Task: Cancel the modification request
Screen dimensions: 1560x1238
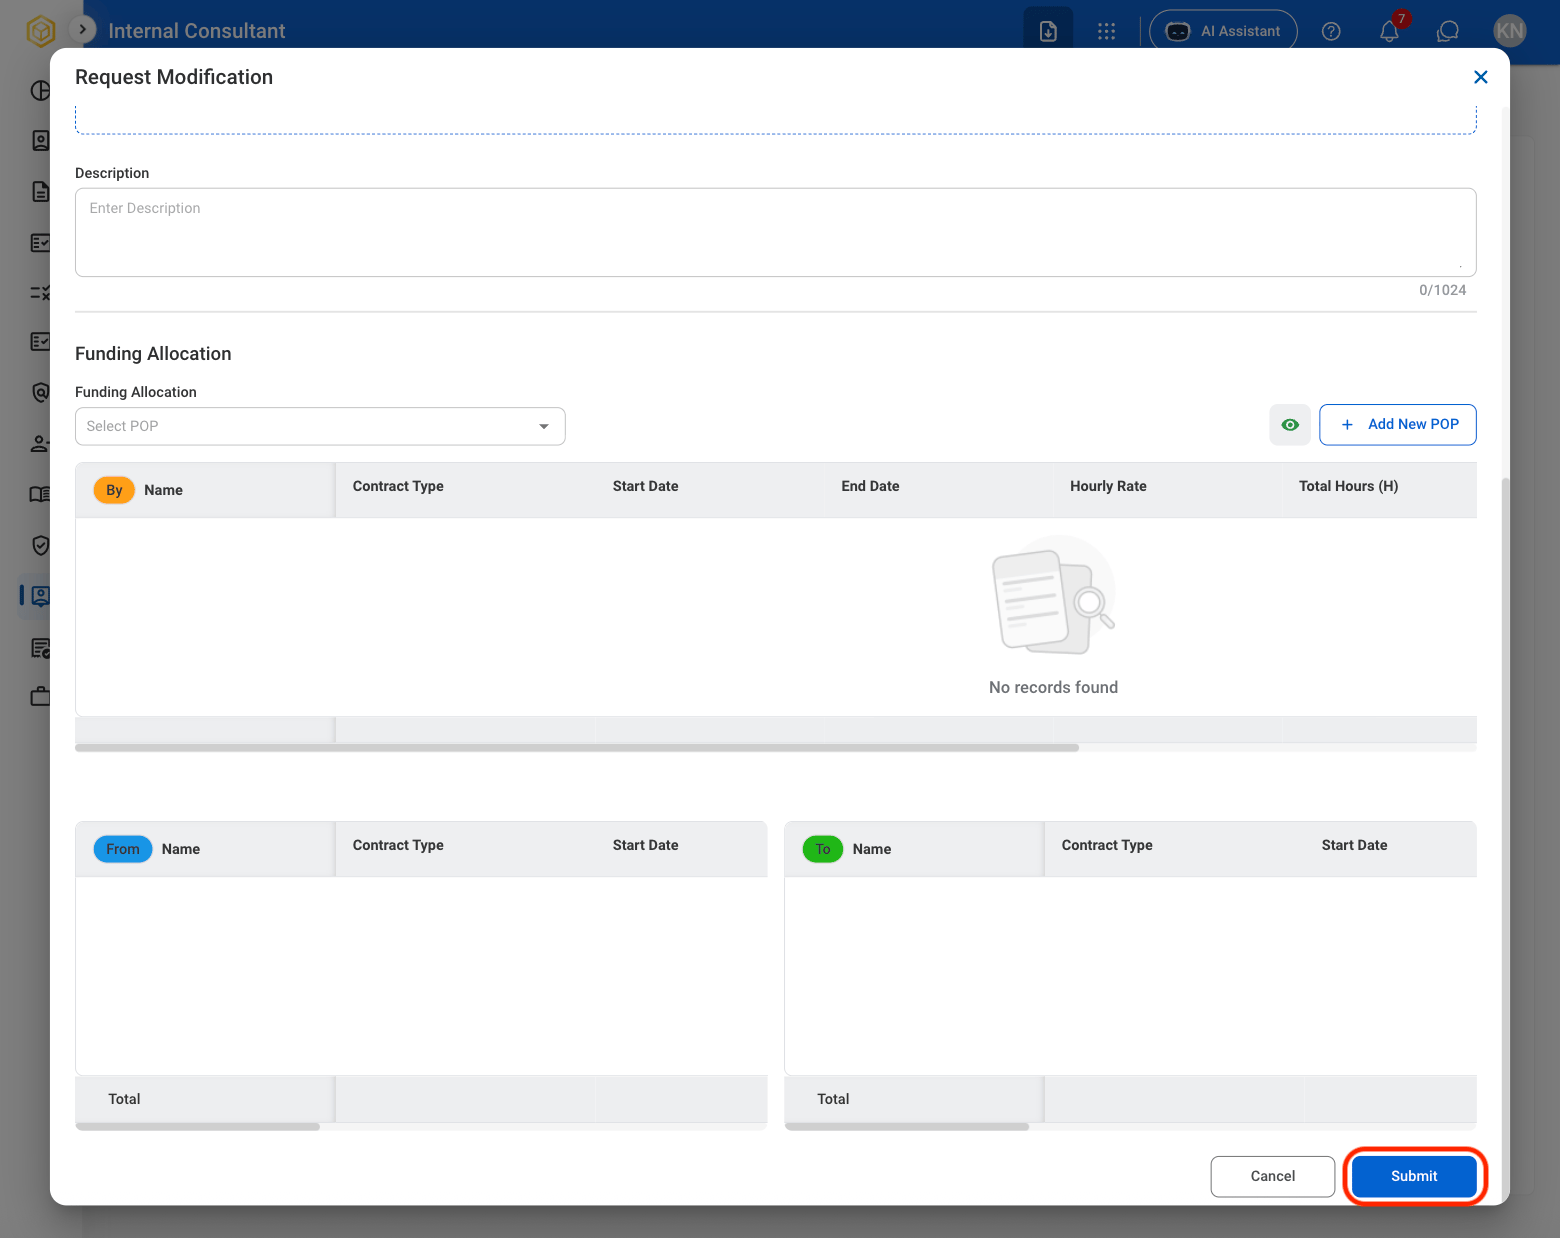Action: [1272, 1176]
